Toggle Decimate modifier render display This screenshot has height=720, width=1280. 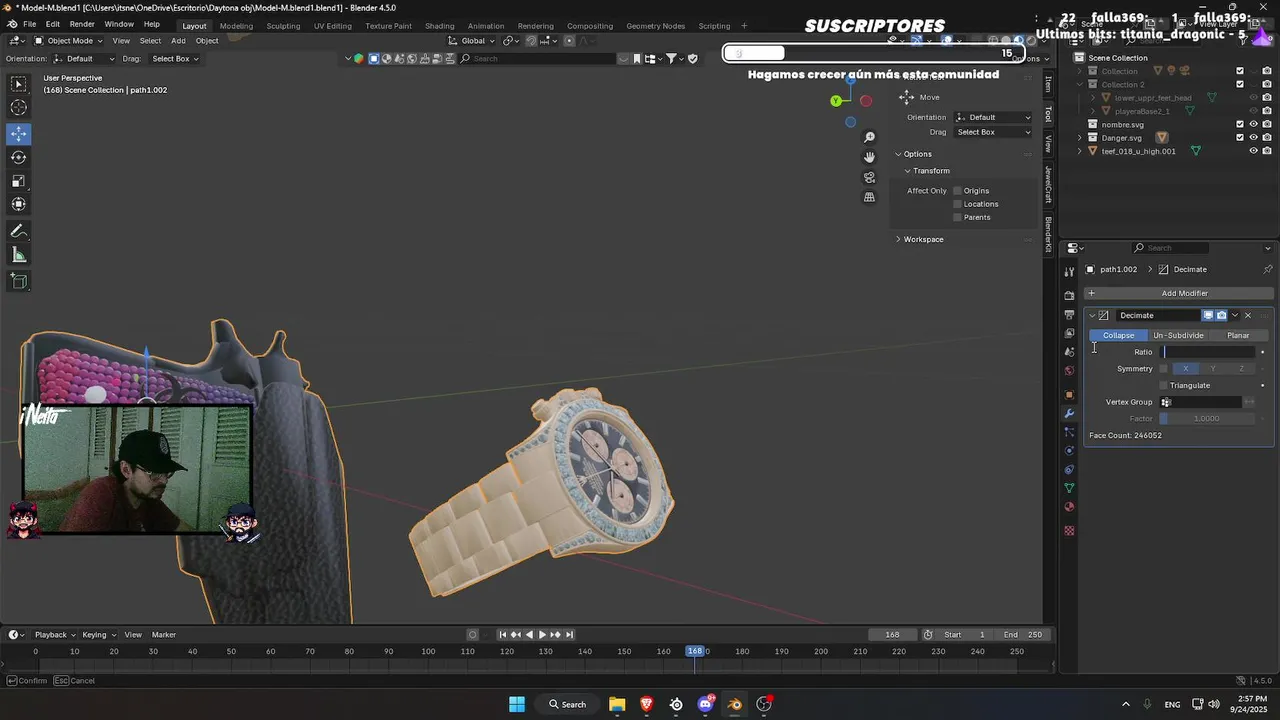(1221, 315)
